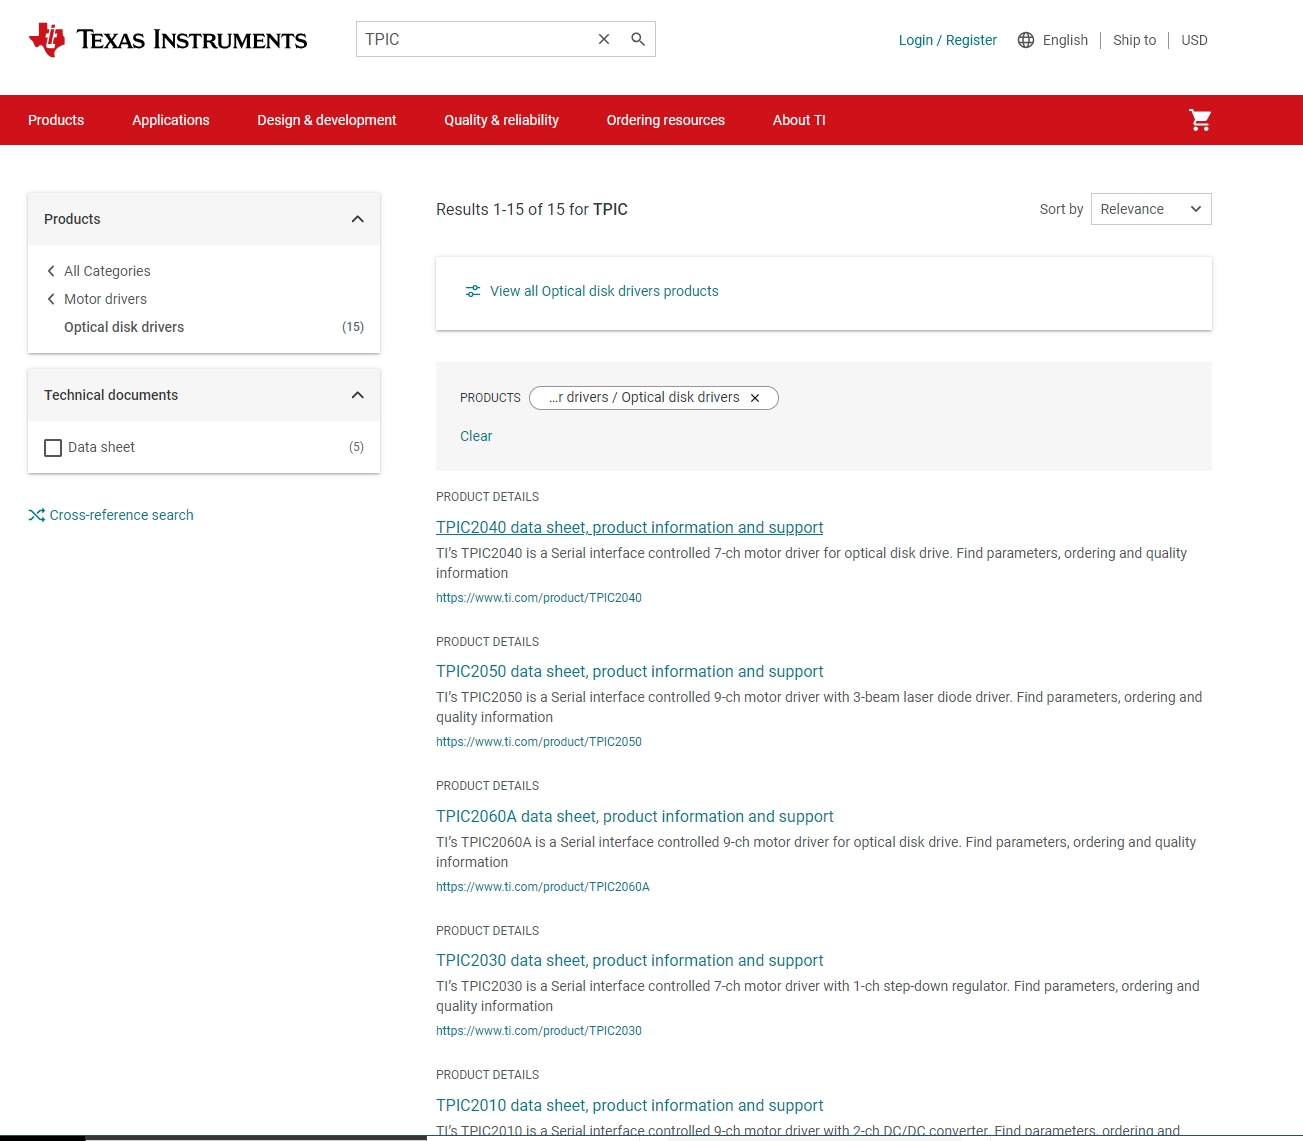1303x1141 pixels.
Task: Collapse the Products filter panel
Action: tap(357, 219)
